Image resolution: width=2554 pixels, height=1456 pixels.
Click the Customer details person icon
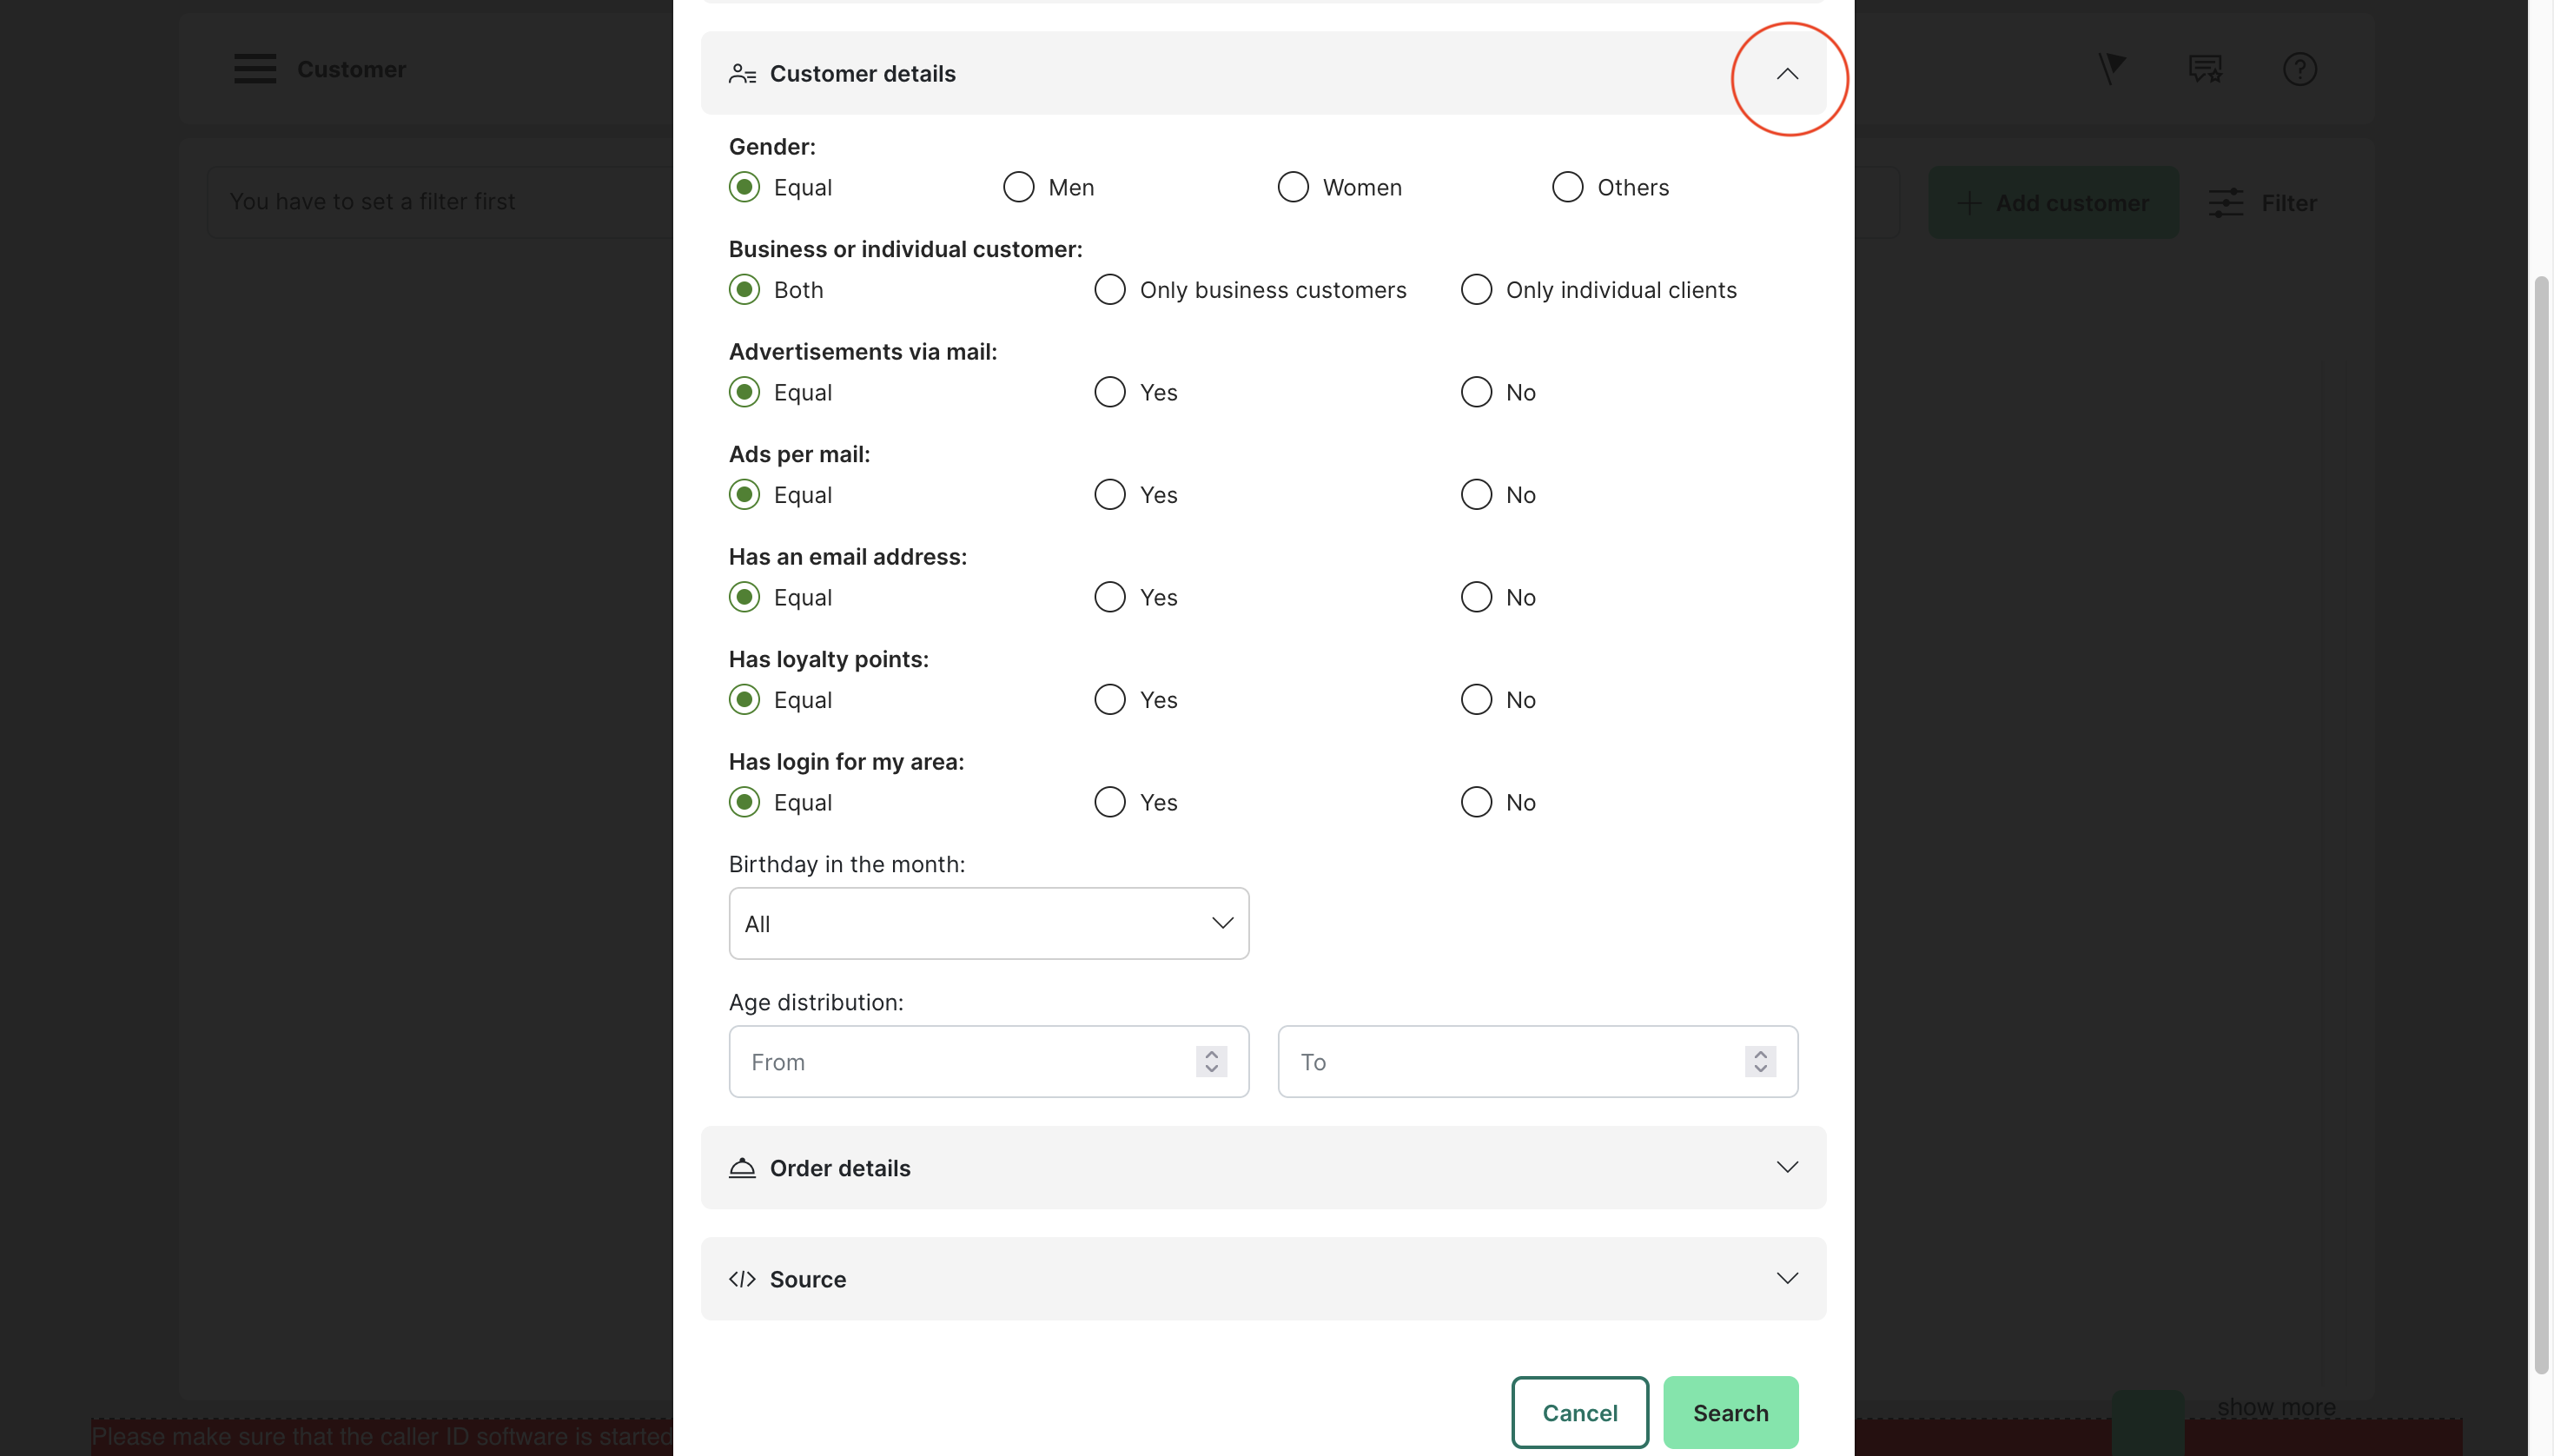tap(742, 74)
